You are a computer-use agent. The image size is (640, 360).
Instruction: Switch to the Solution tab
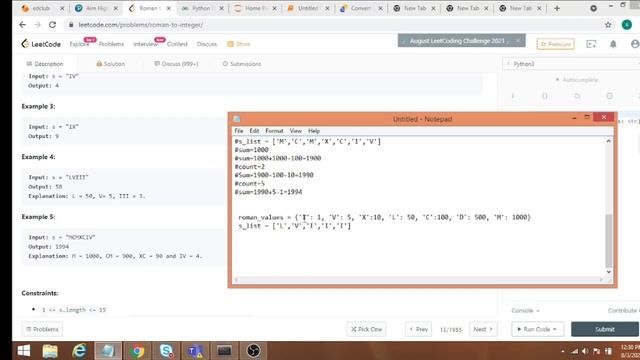click(111, 64)
